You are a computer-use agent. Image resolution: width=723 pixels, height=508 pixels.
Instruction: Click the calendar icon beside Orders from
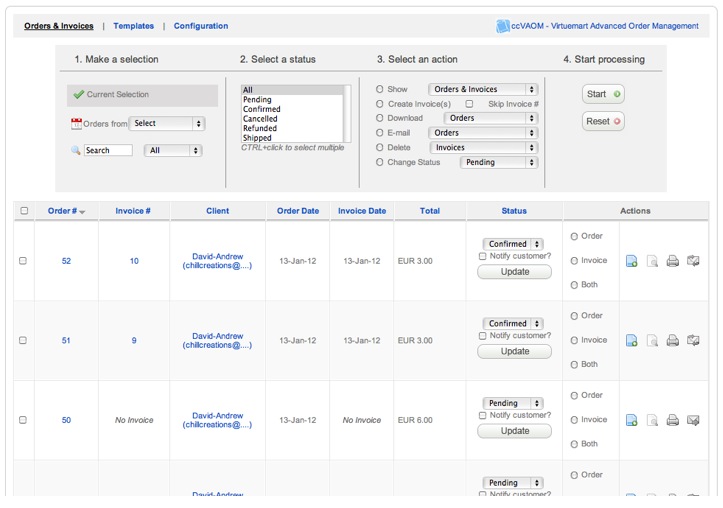(76, 124)
